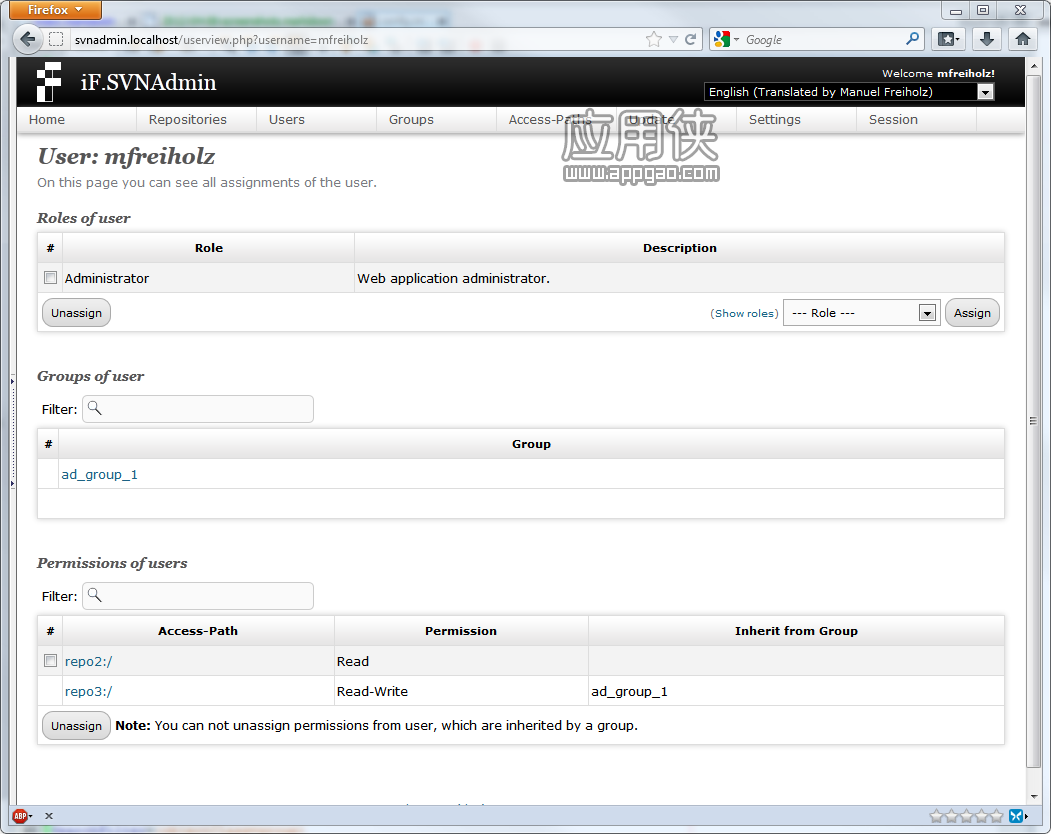
Task: Click the Show roles link
Action: [744, 313]
